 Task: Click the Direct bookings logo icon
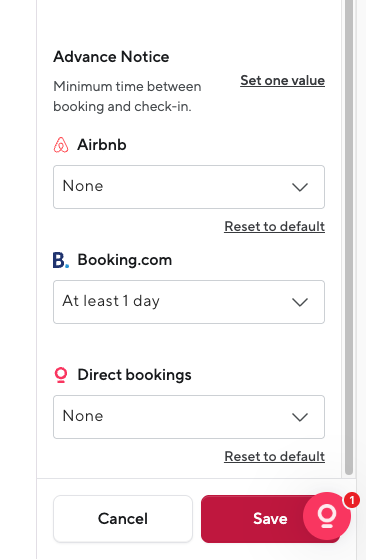click(61, 375)
